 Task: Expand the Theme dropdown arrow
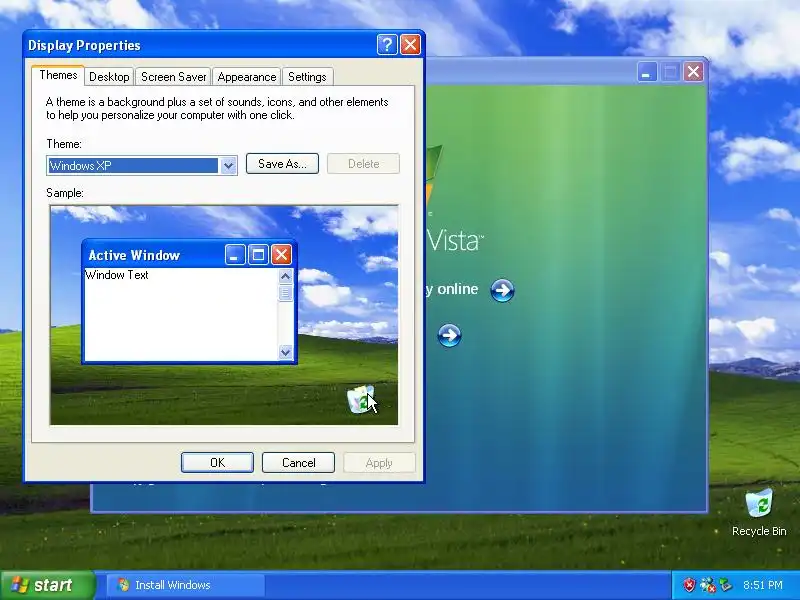(x=228, y=165)
